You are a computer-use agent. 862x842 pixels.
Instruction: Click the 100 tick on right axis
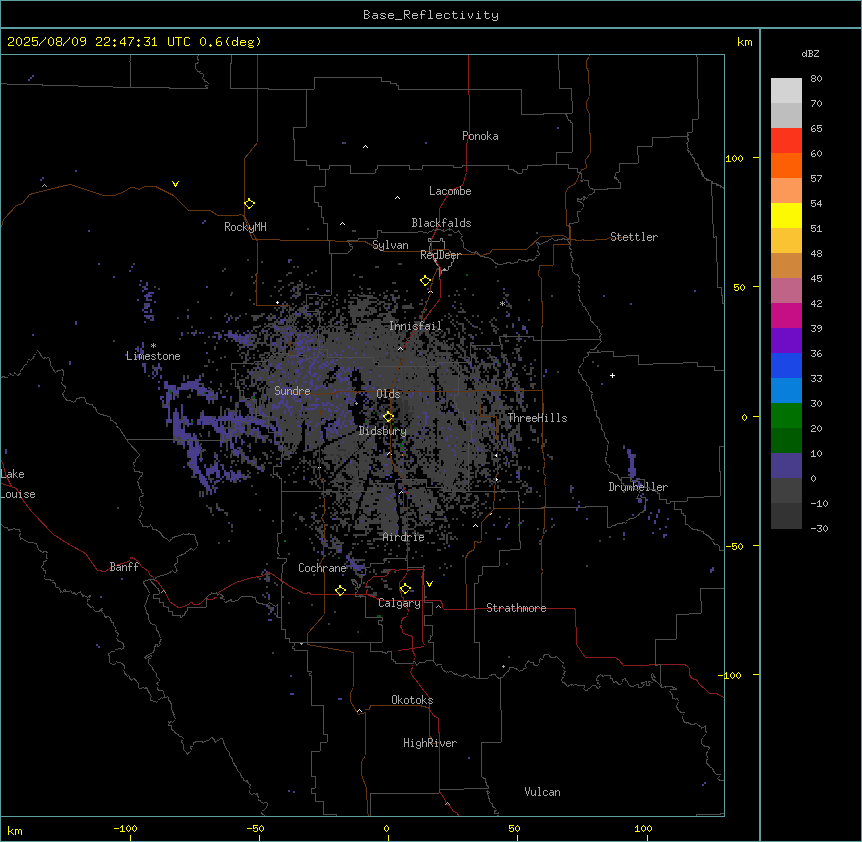(x=734, y=158)
